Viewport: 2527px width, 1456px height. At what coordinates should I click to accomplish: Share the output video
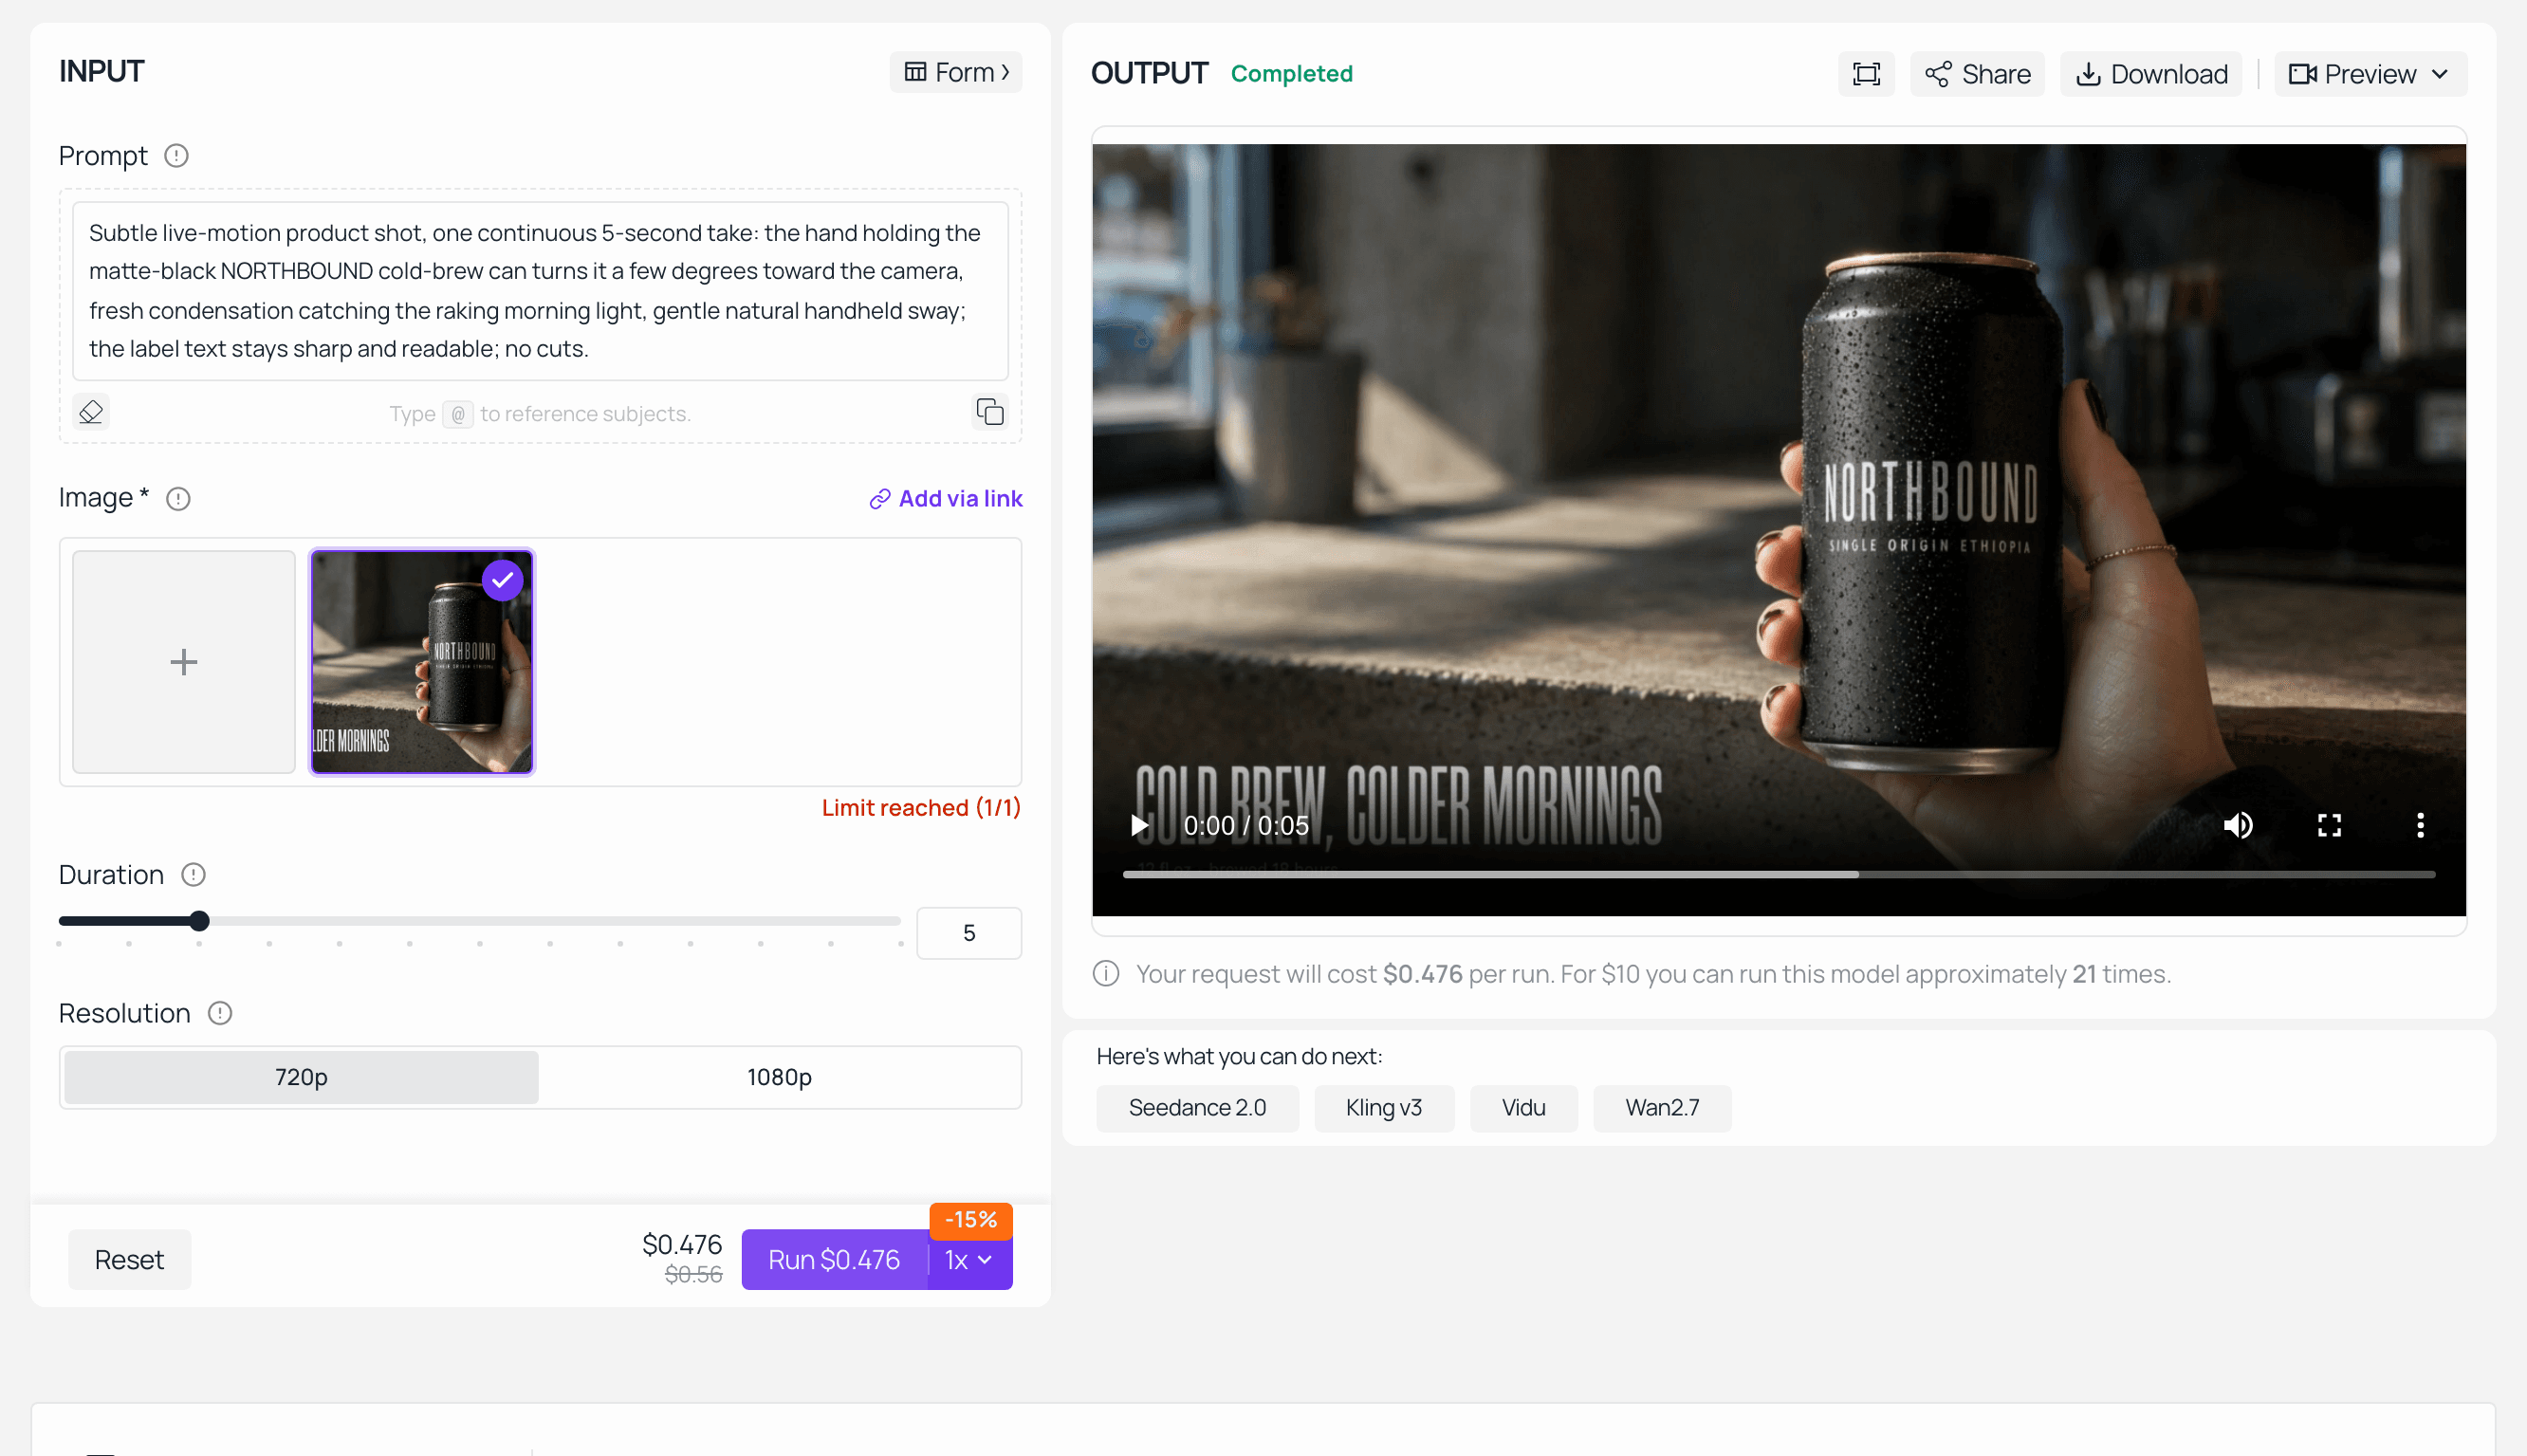(1976, 74)
